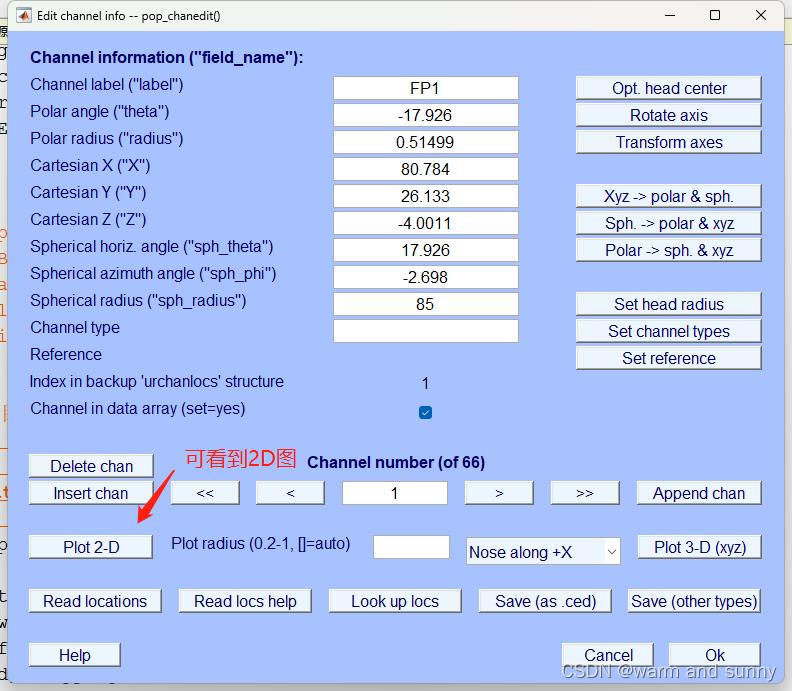The width and height of the screenshot is (792, 691).
Task: Uncheck the Channel in data array checkbox
Action: [425, 413]
